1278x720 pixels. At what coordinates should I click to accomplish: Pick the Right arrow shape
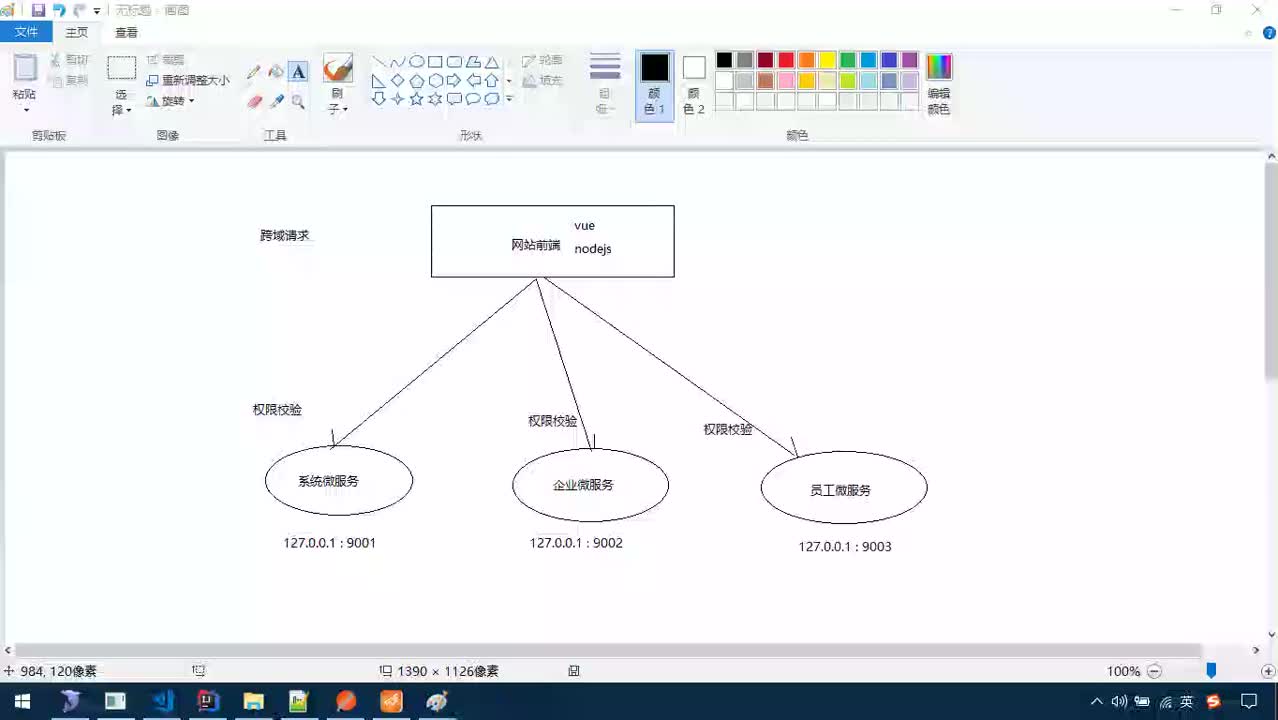click(x=455, y=80)
